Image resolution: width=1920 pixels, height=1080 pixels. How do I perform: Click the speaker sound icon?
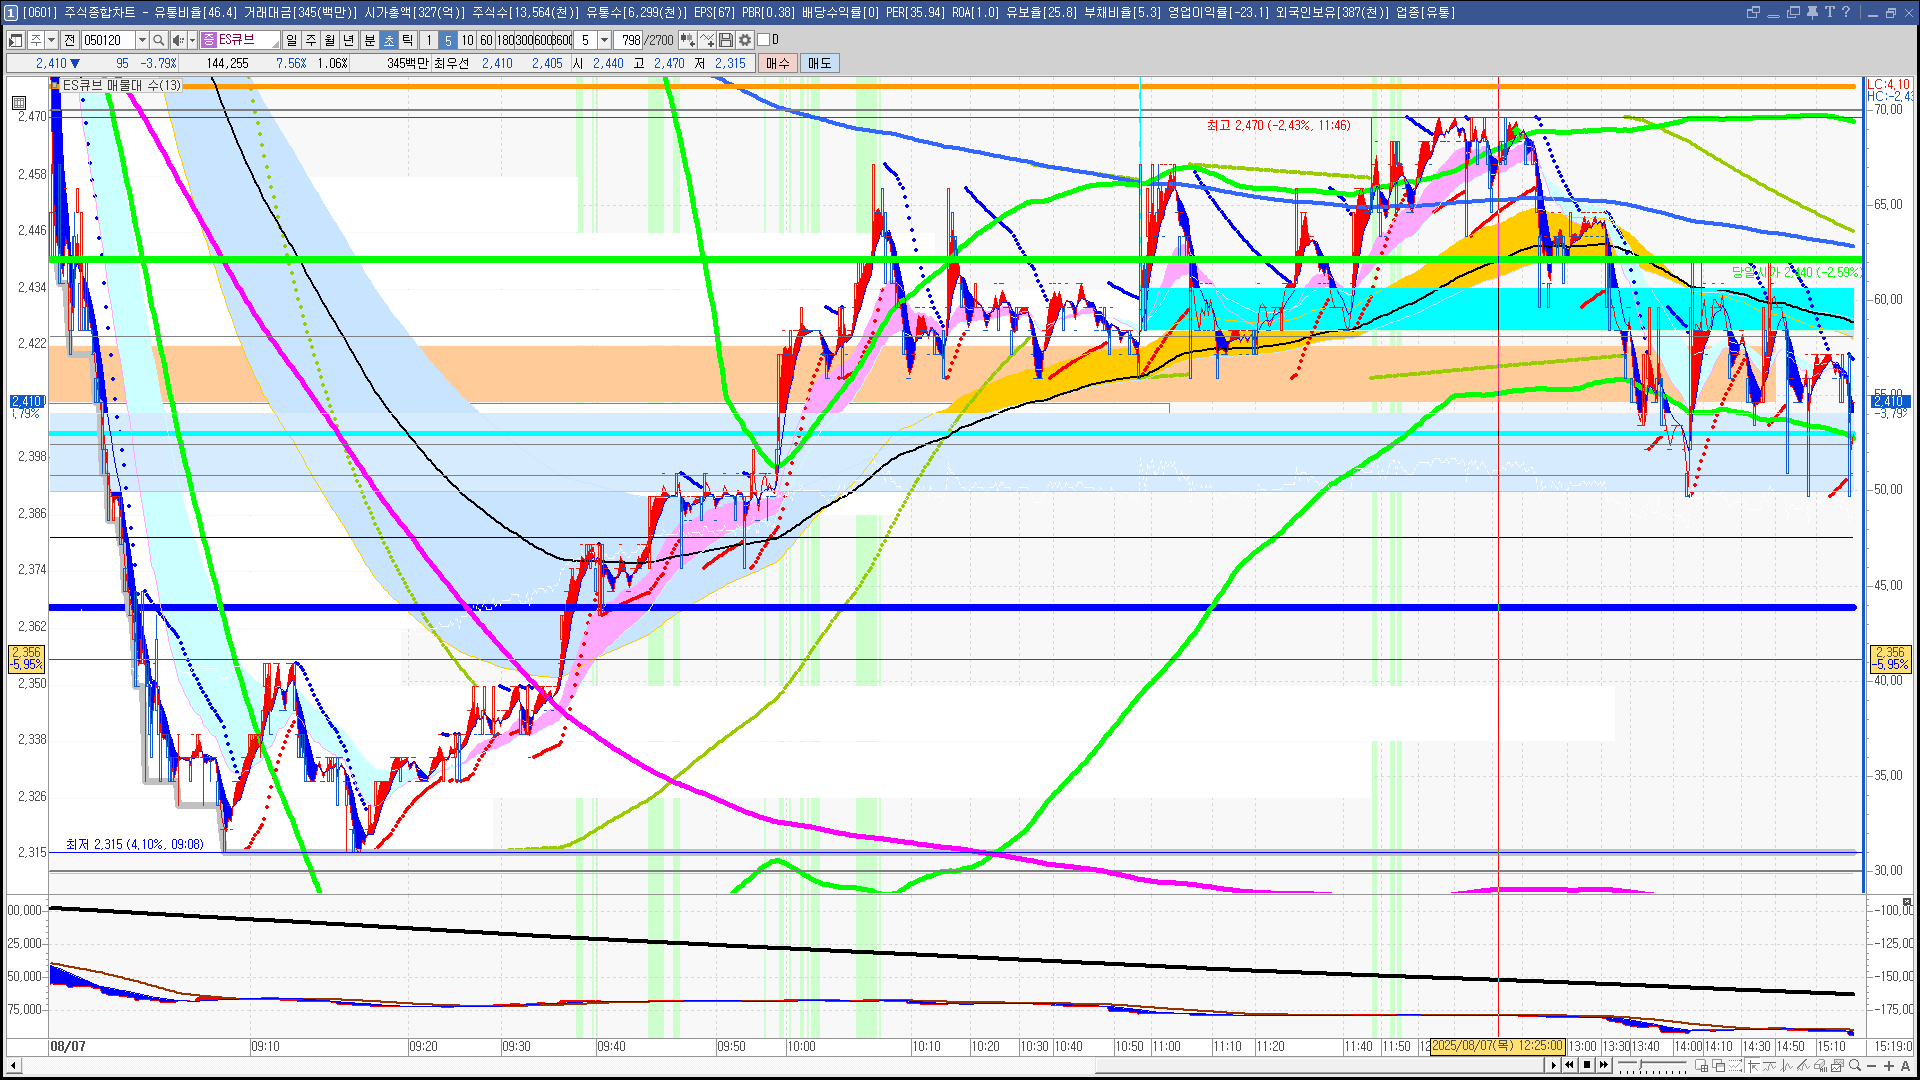(x=177, y=40)
